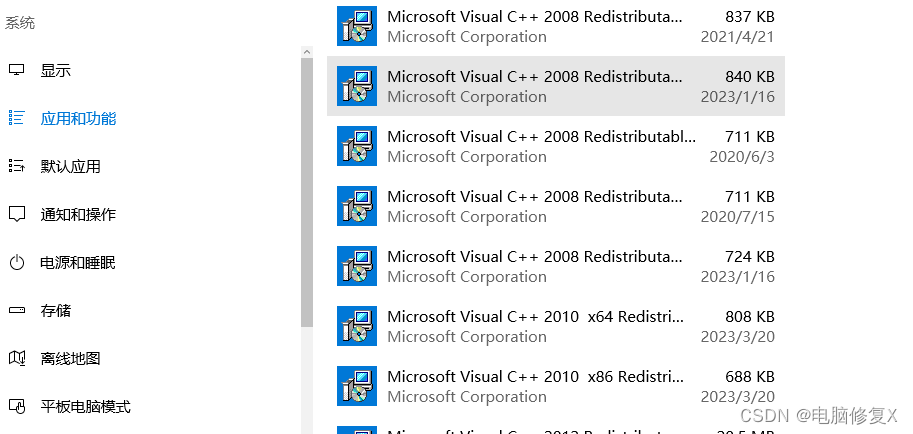Select Visual C++ 2008 entry sized 837 KB
The width and height of the screenshot is (913, 434).
[x=555, y=26]
